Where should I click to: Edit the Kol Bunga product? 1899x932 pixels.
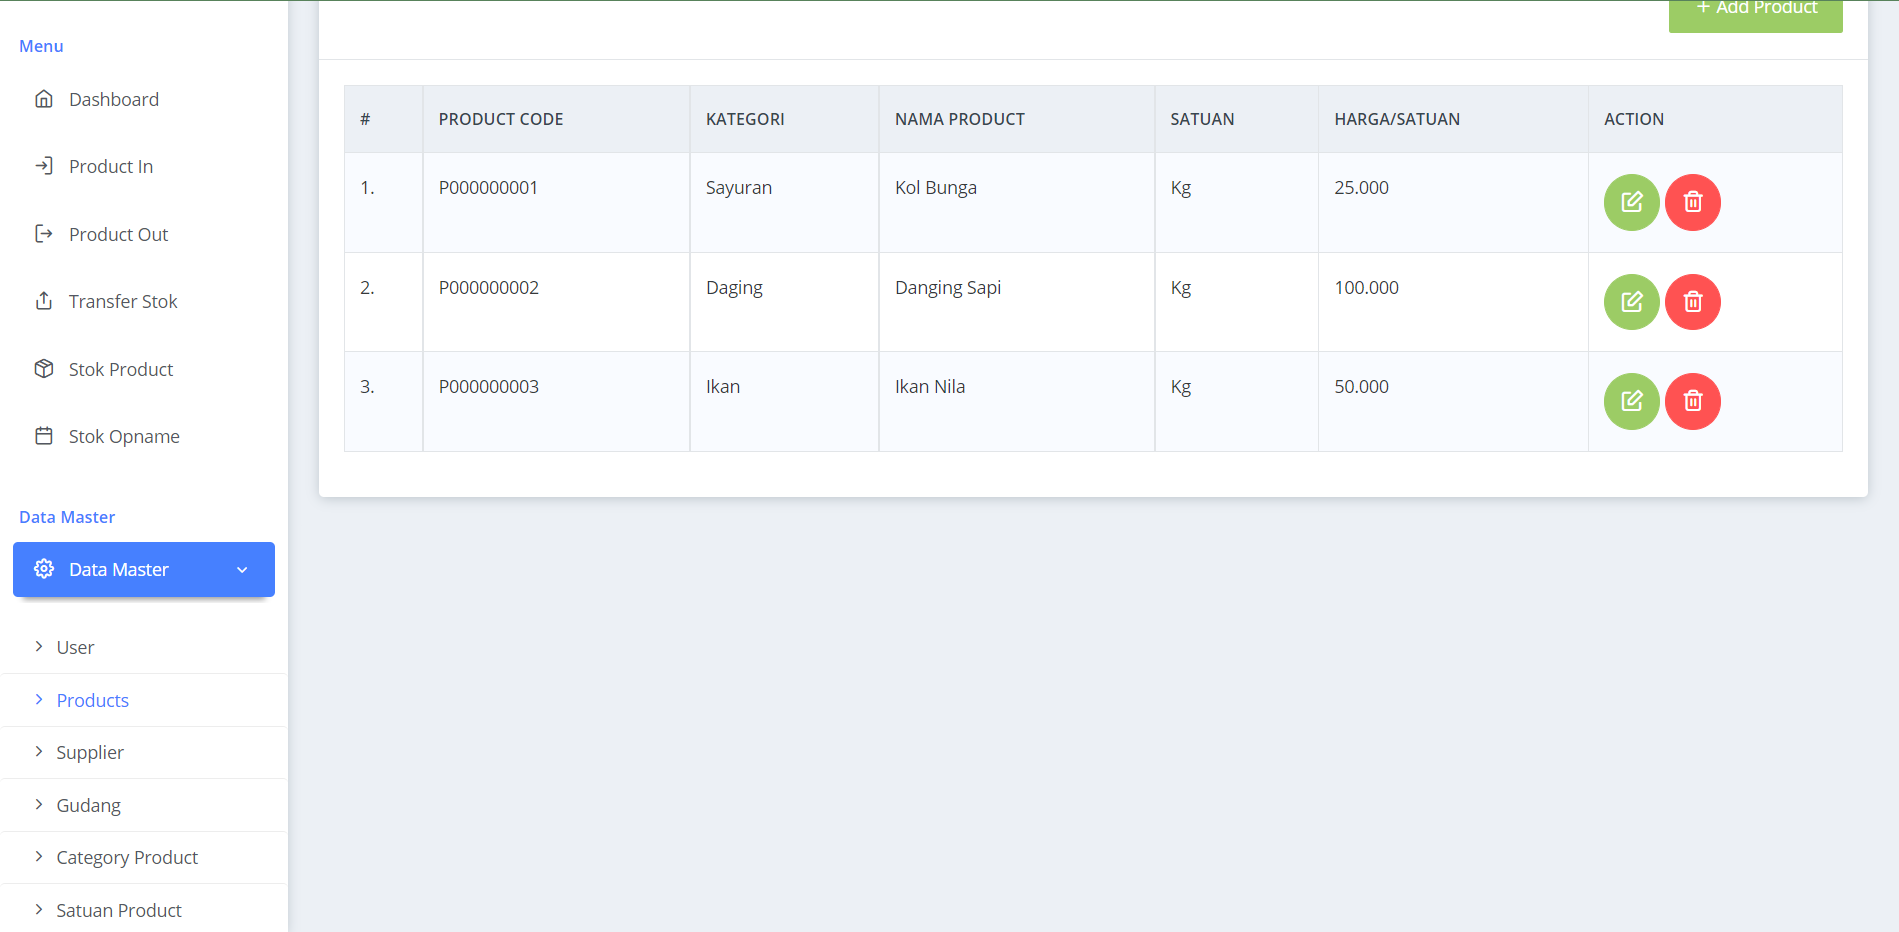(1631, 202)
